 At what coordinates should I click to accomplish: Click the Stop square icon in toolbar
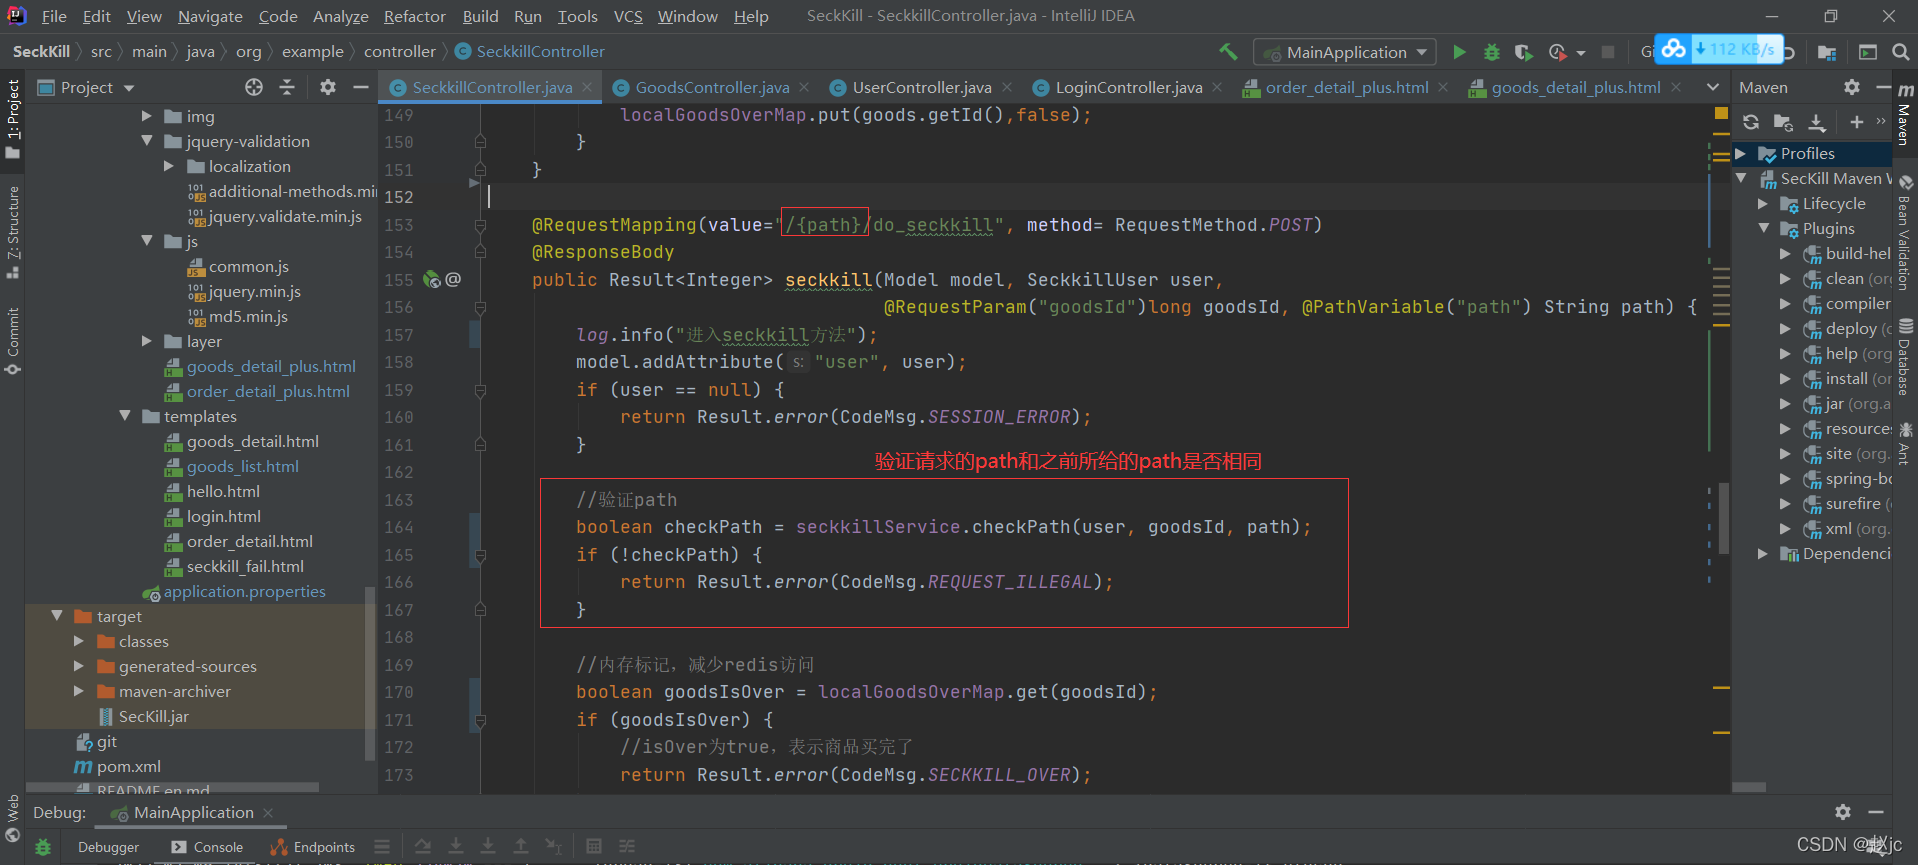pyautogui.click(x=1608, y=52)
